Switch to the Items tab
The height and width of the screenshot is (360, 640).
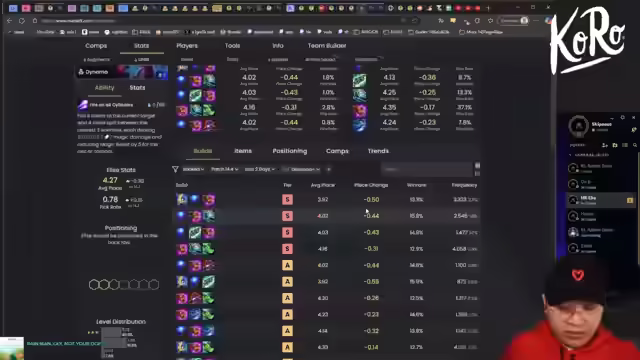point(243,151)
